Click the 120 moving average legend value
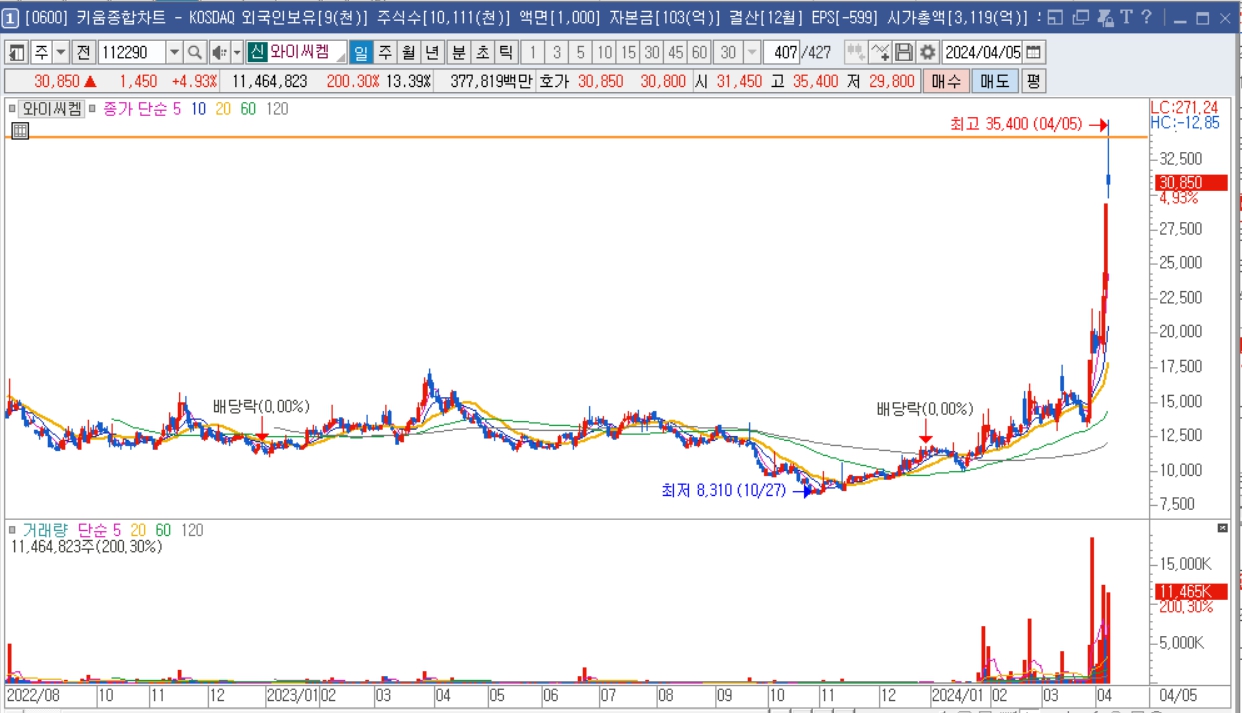Viewport: 1242px width, 713px height. [x=276, y=108]
